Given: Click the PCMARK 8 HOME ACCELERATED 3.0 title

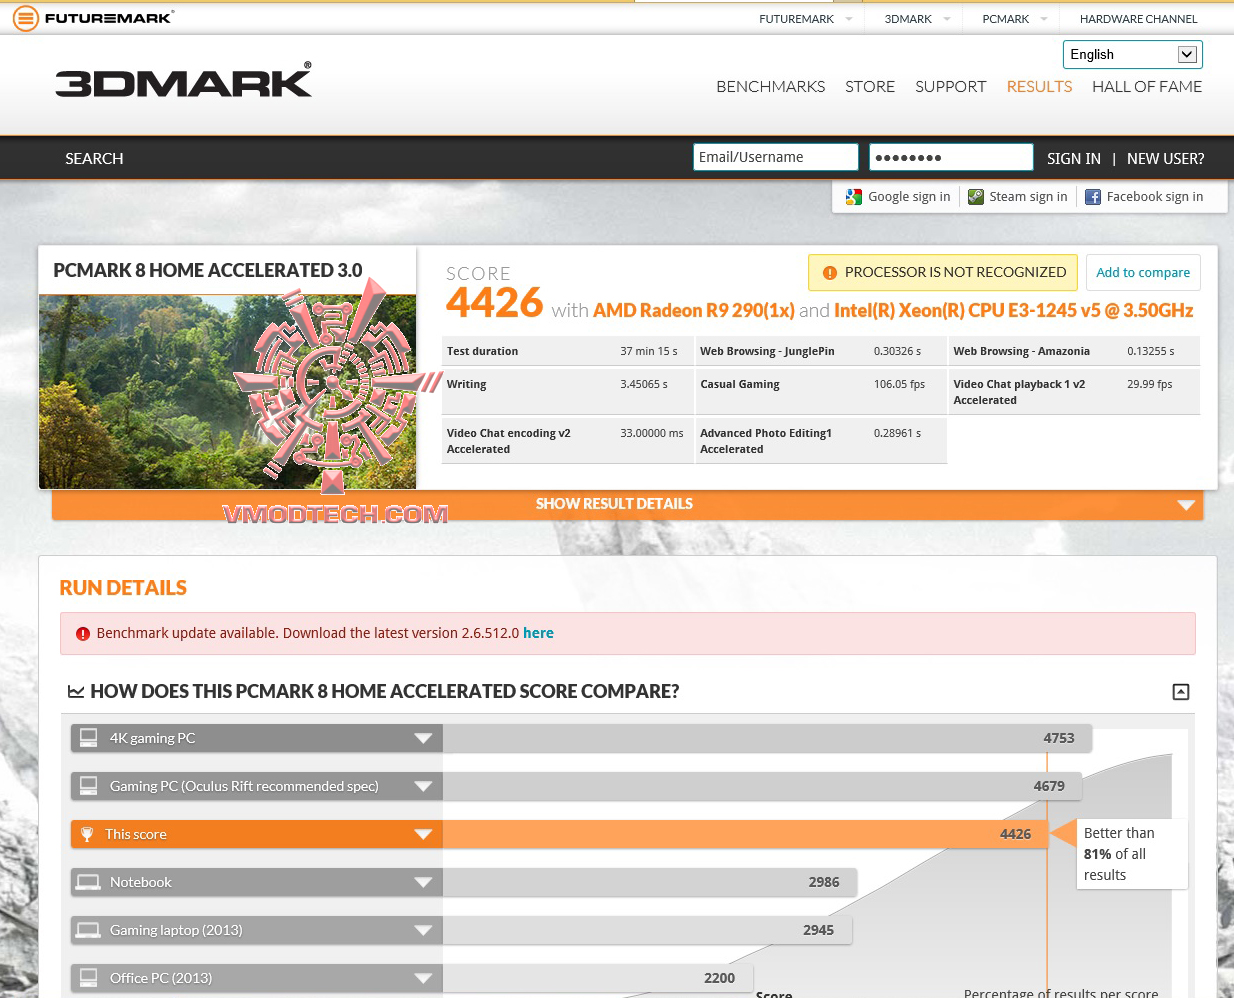Looking at the screenshot, I should point(208,271).
